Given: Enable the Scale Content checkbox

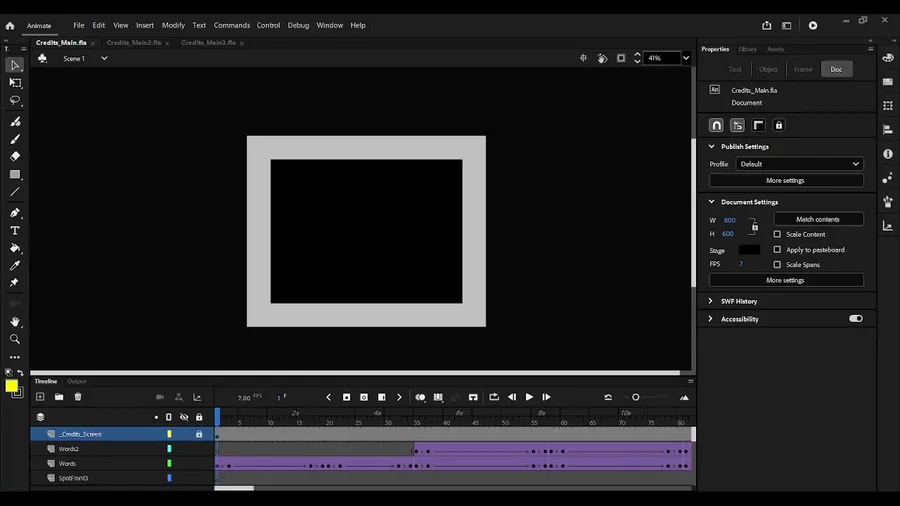Looking at the screenshot, I should point(777,234).
